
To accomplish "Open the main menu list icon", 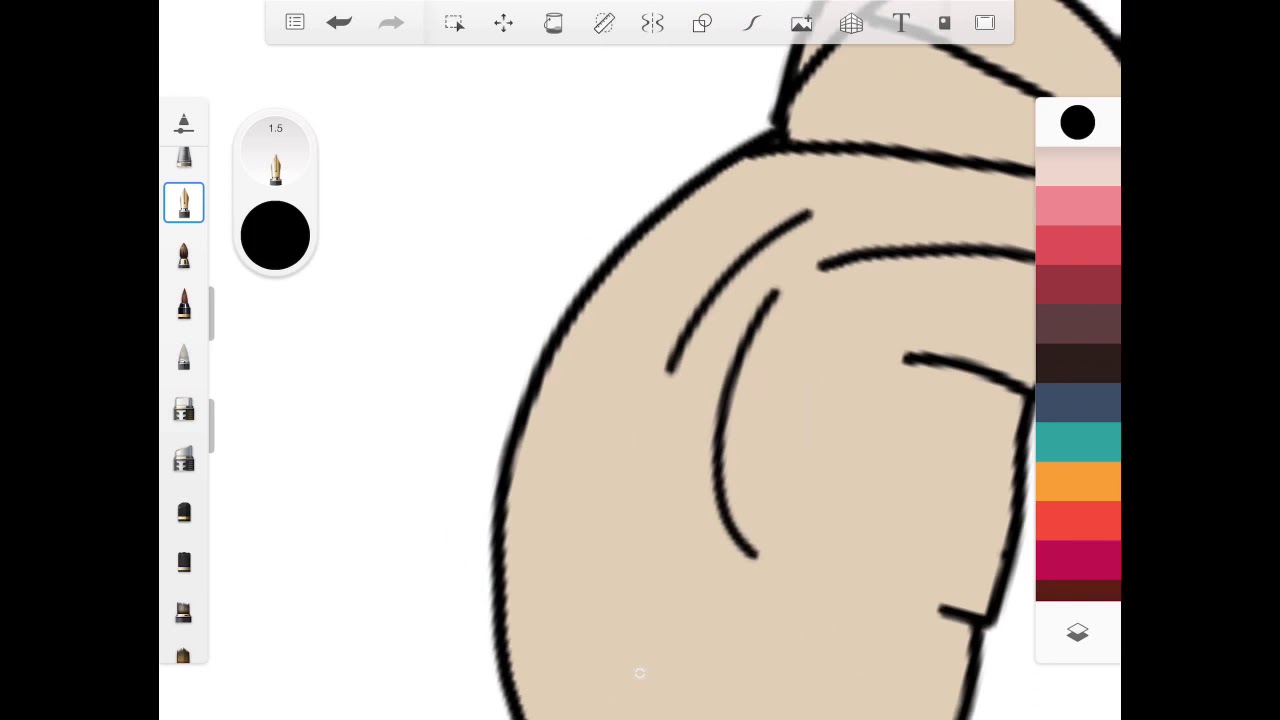I will coord(295,22).
